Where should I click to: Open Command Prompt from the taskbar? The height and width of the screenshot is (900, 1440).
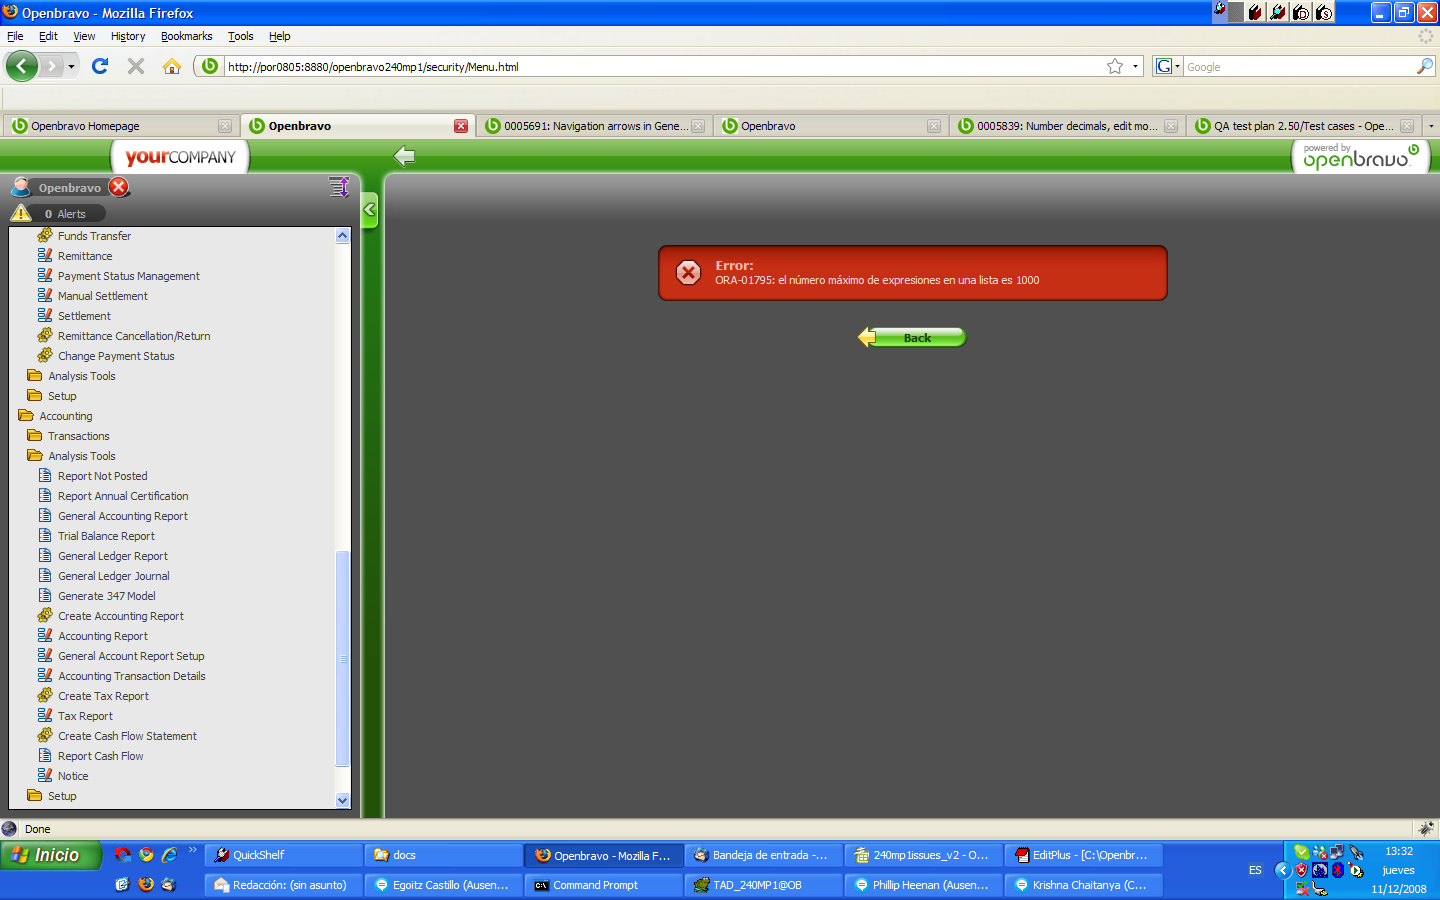[604, 885]
